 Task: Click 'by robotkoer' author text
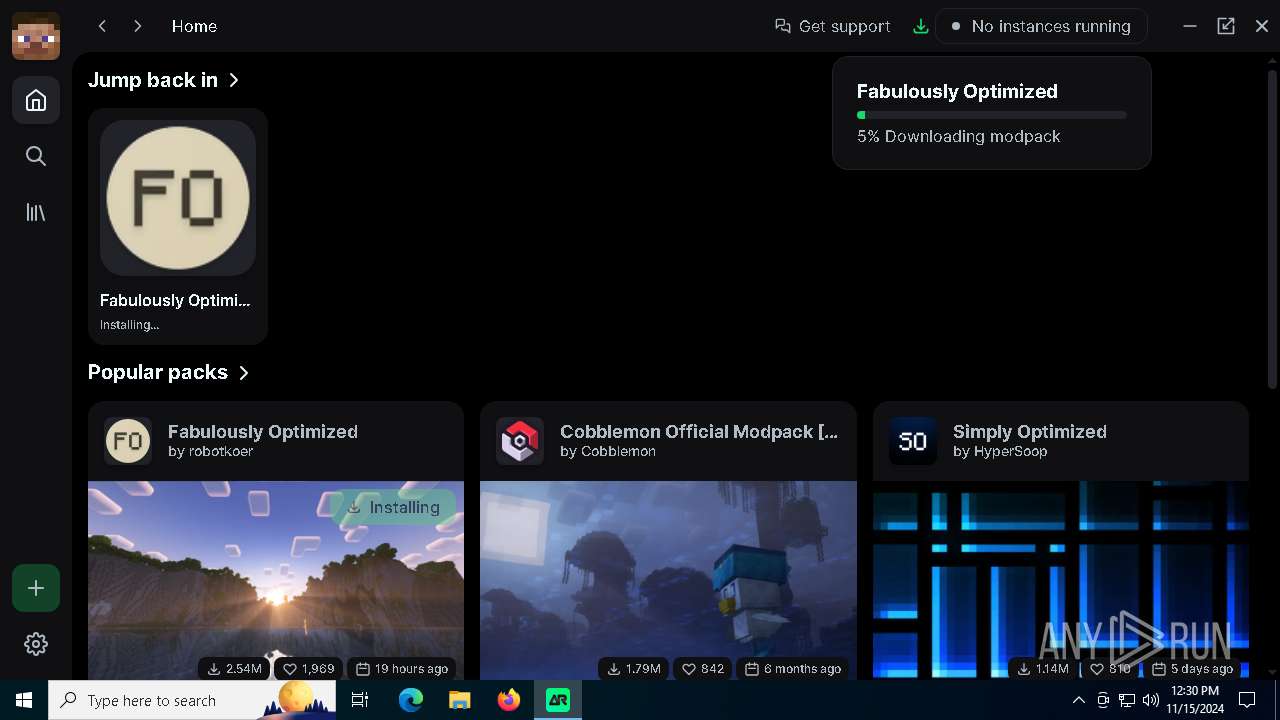(210, 451)
